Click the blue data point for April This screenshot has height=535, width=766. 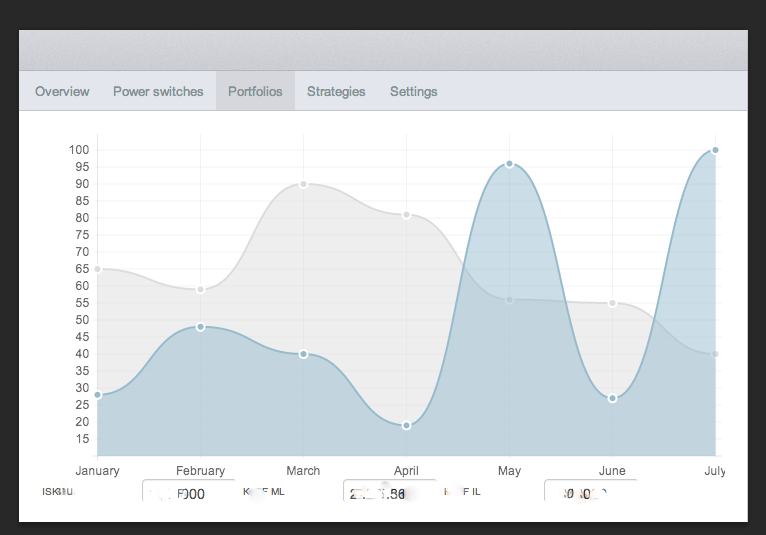406,426
